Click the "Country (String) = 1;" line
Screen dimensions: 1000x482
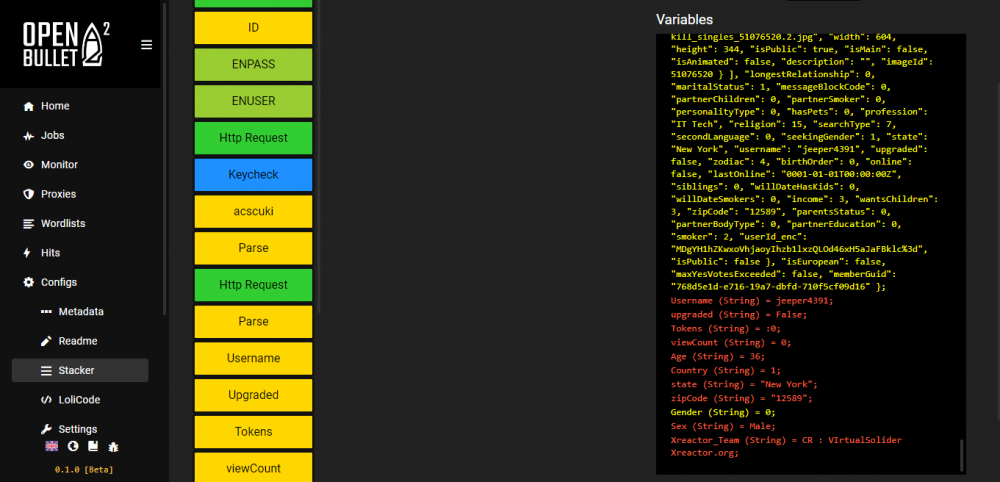point(726,370)
